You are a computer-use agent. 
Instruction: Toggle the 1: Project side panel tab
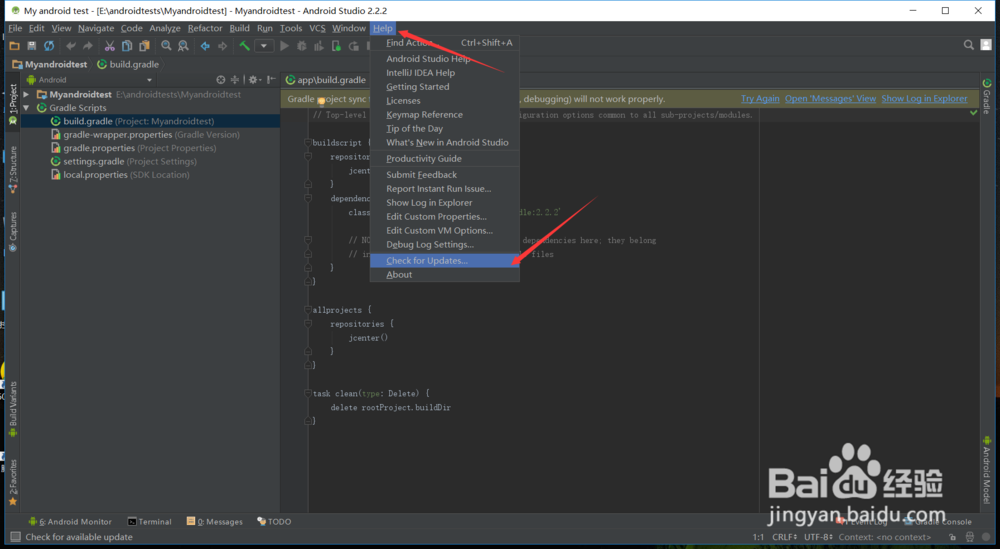(13, 104)
